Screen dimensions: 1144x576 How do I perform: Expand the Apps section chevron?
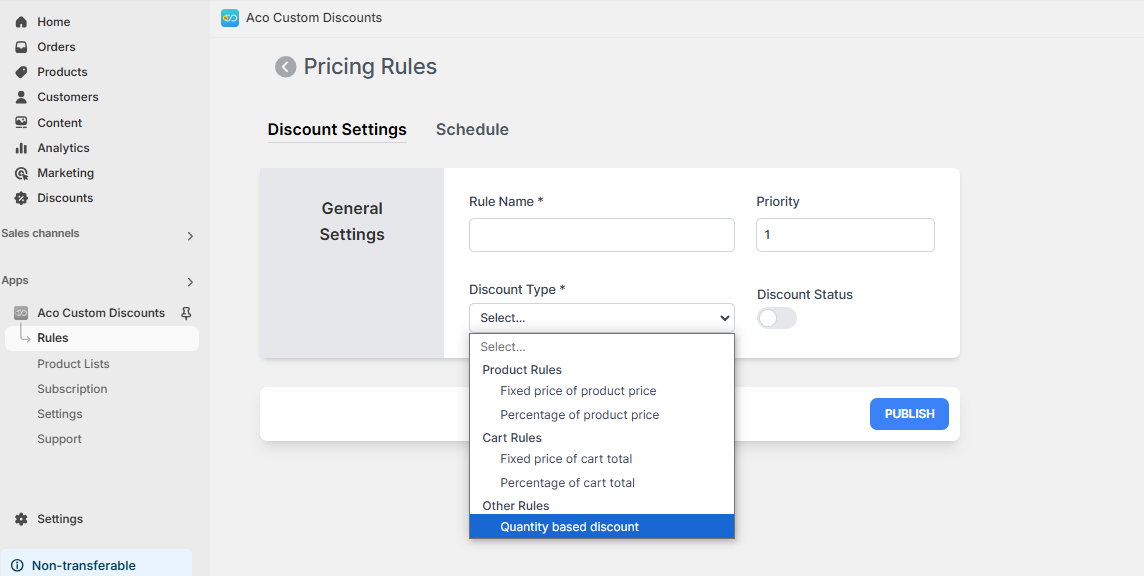(190, 282)
